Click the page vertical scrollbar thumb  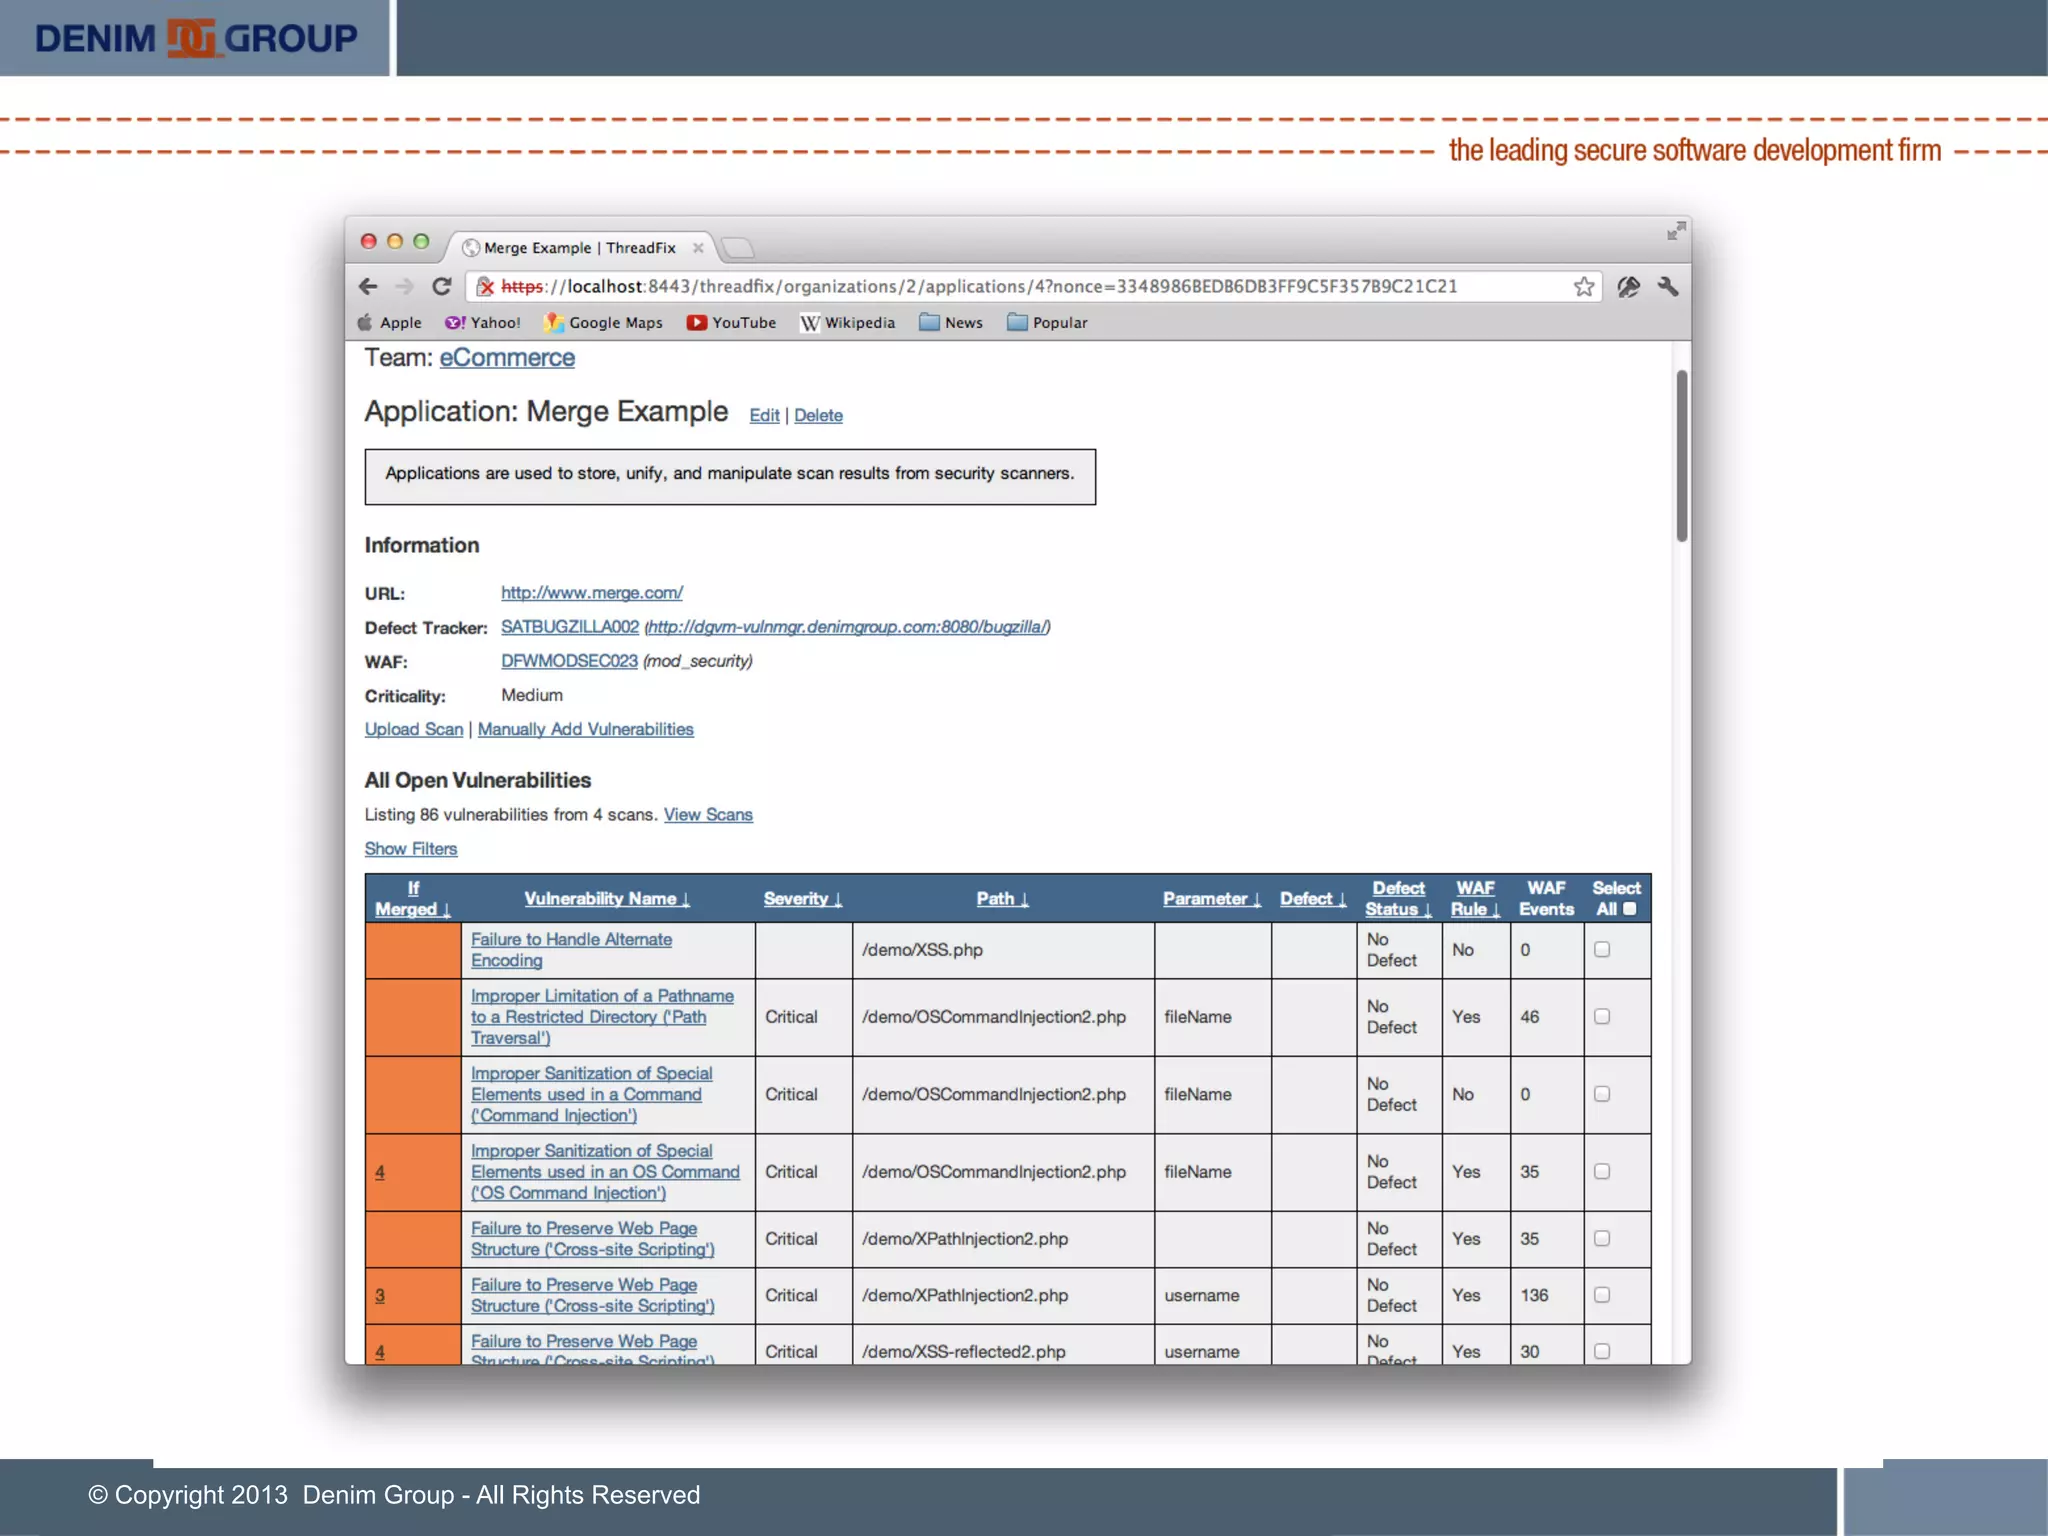(1682, 456)
